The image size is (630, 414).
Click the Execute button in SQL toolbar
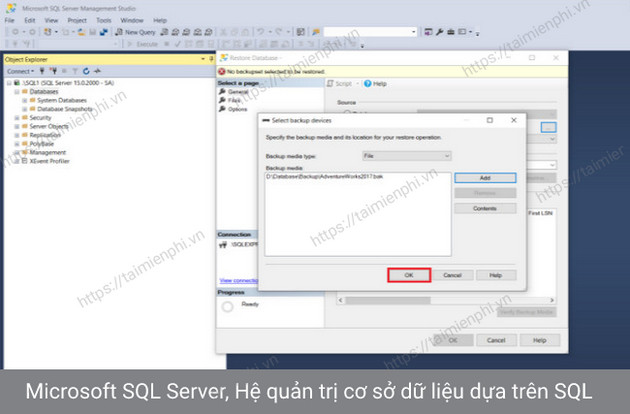coord(143,44)
